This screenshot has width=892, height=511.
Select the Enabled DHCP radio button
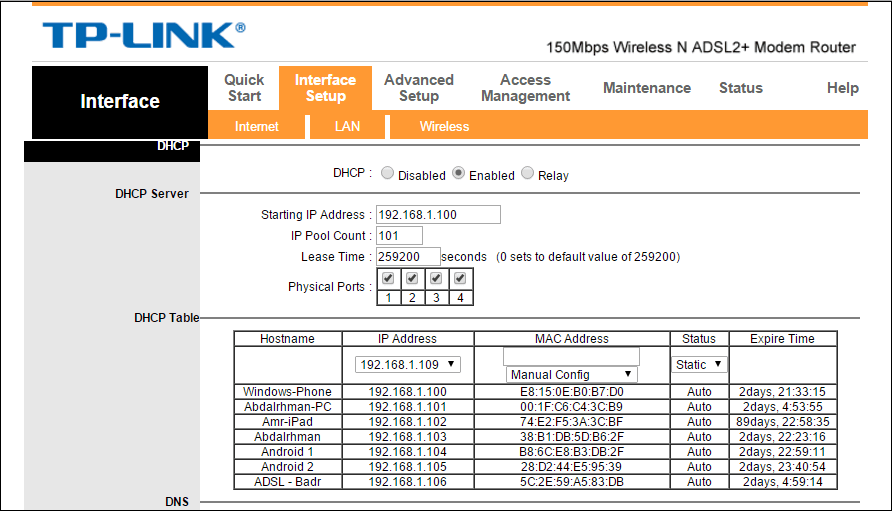[459, 173]
